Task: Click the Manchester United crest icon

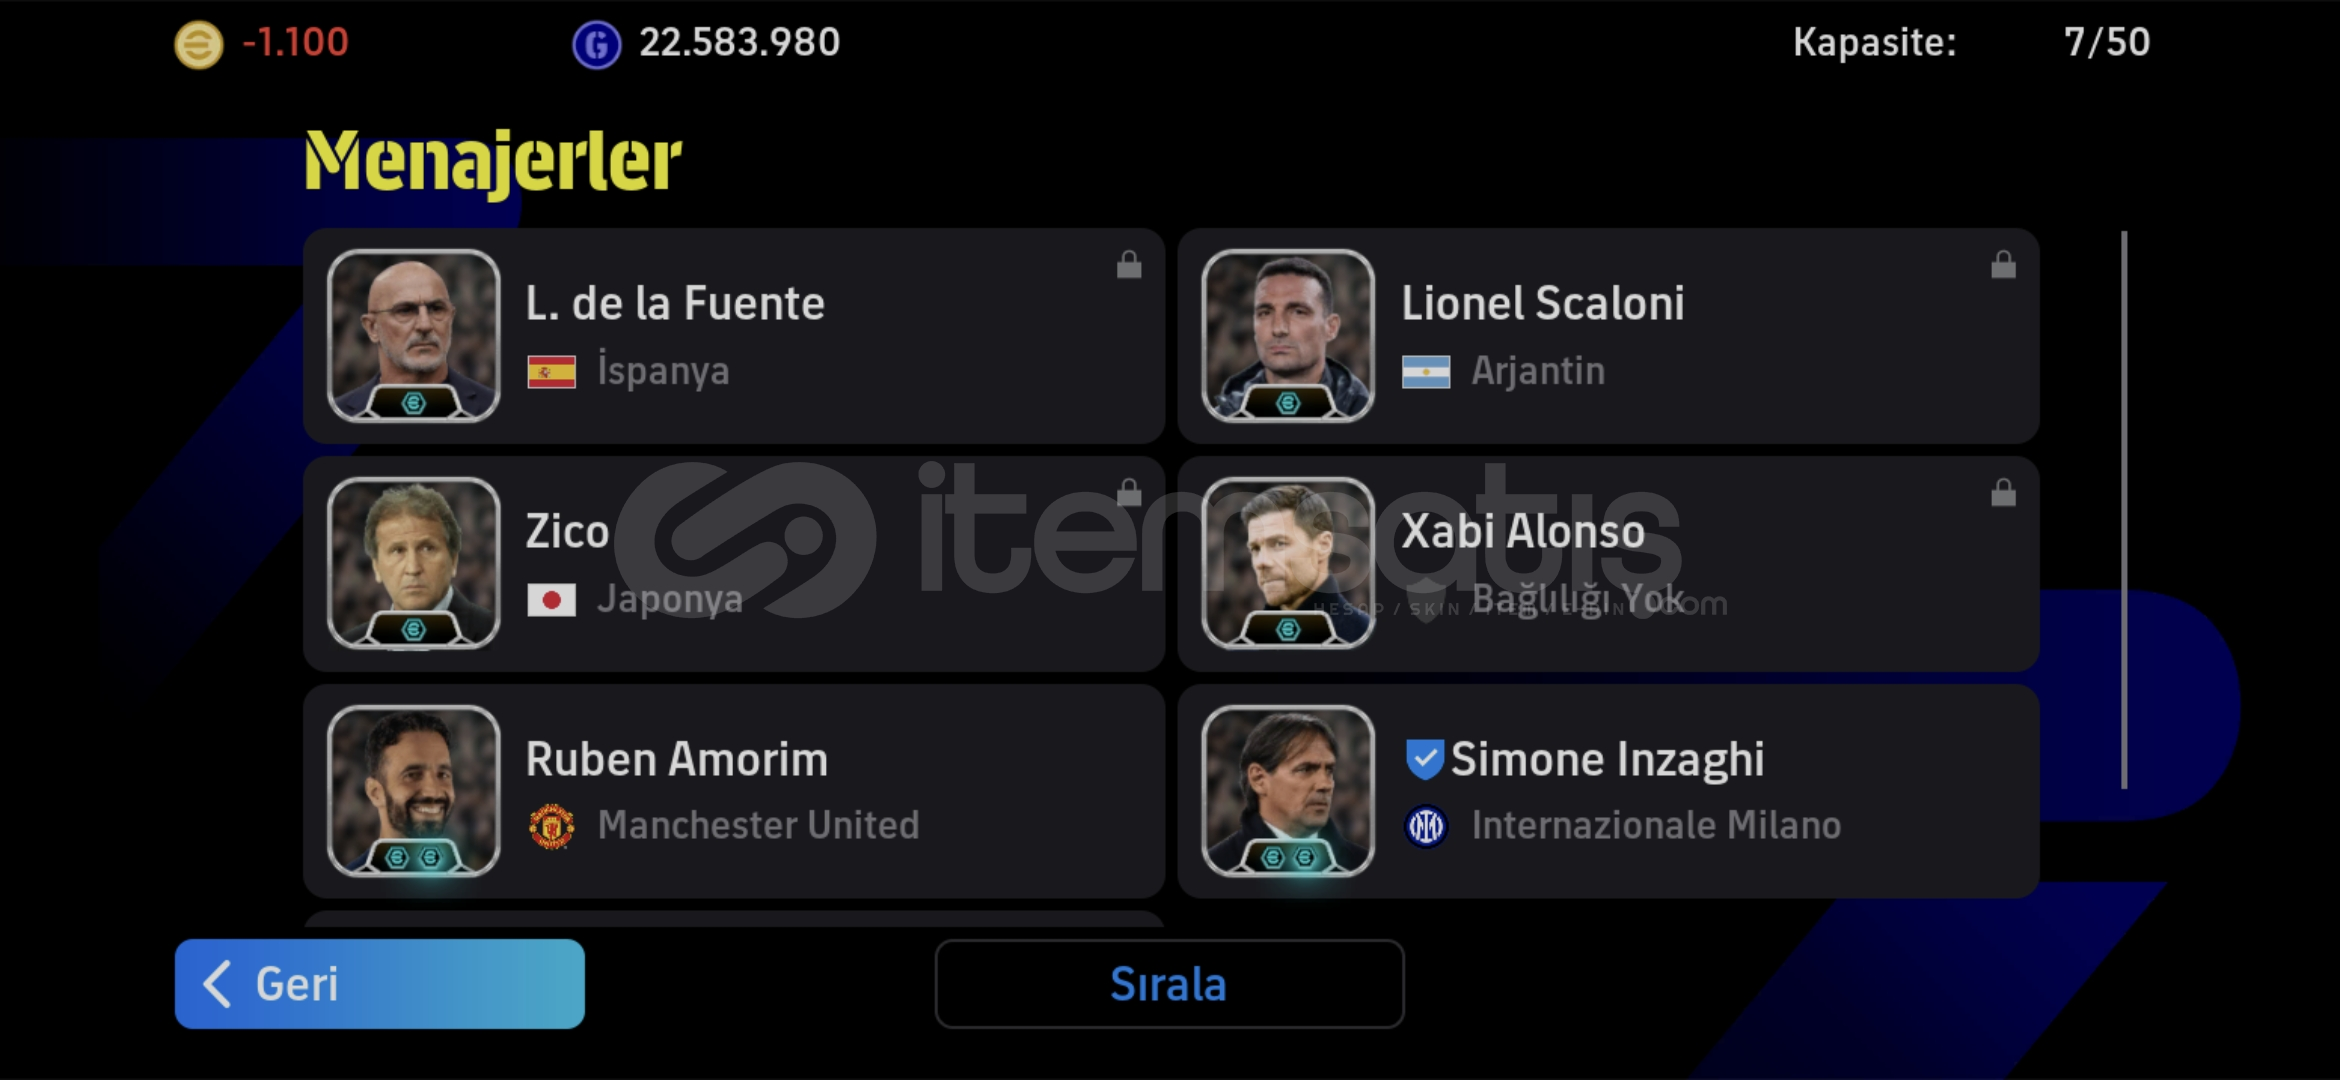Action: click(x=551, y=826)
